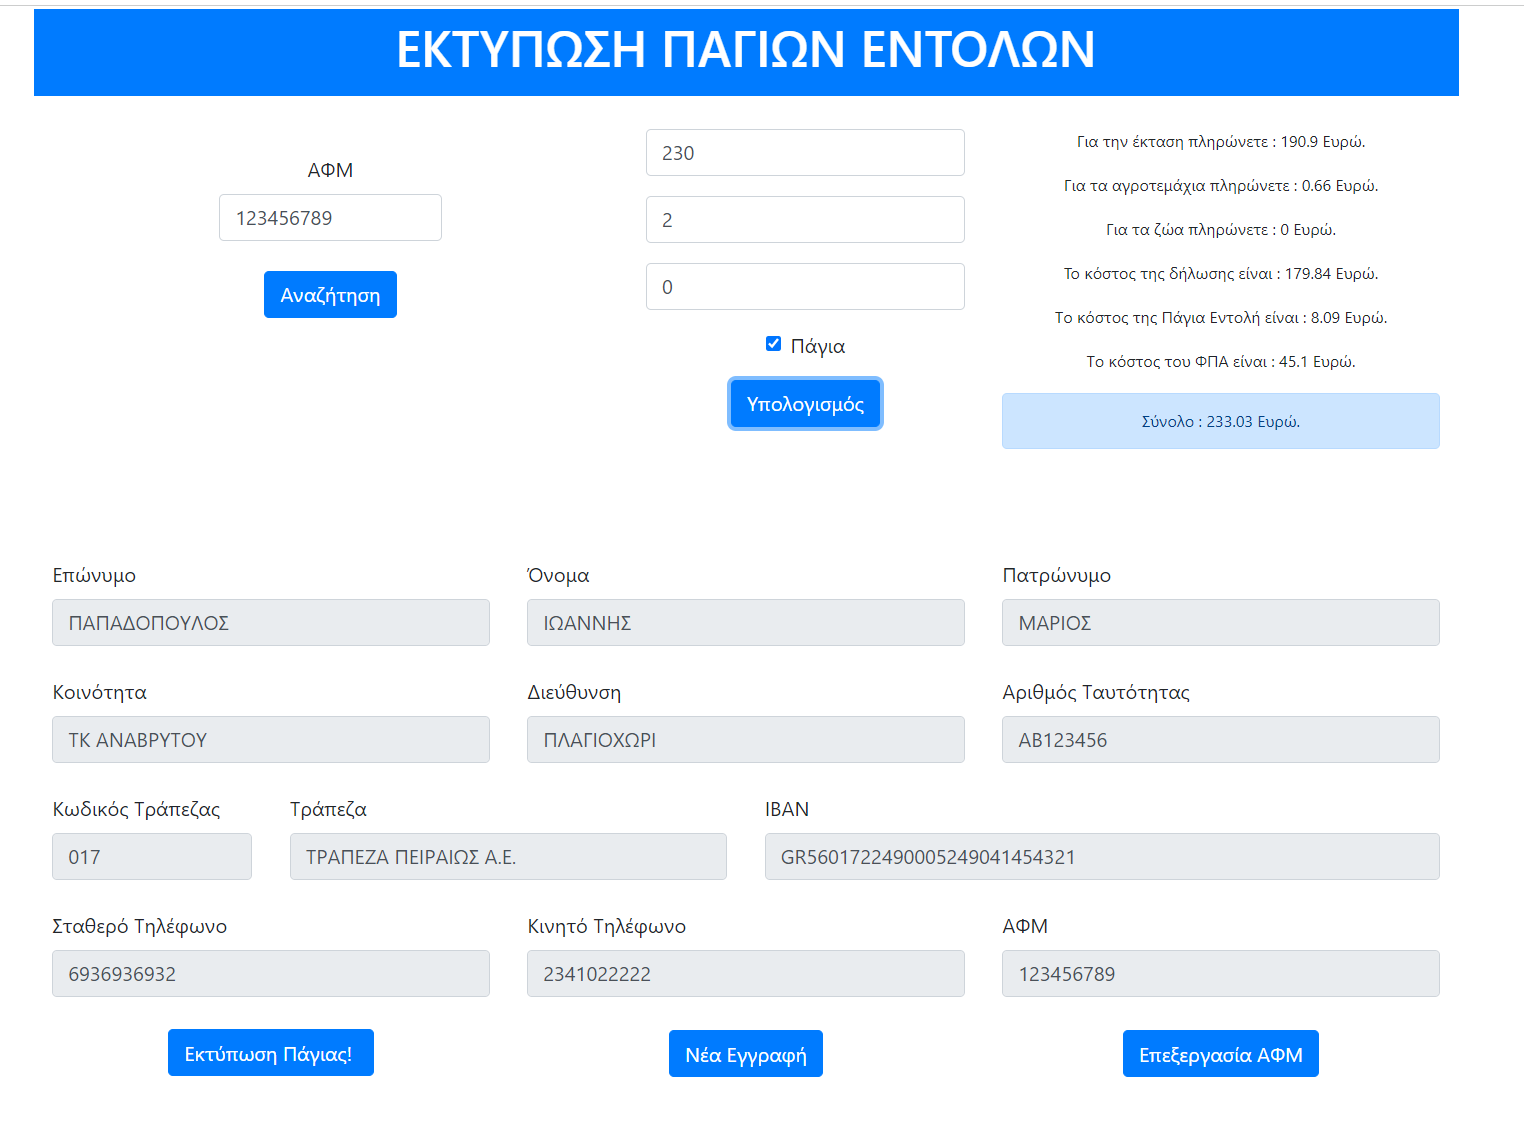Click the input field containing 230
The image size is (1524, 1129).
tap(805, 153)
